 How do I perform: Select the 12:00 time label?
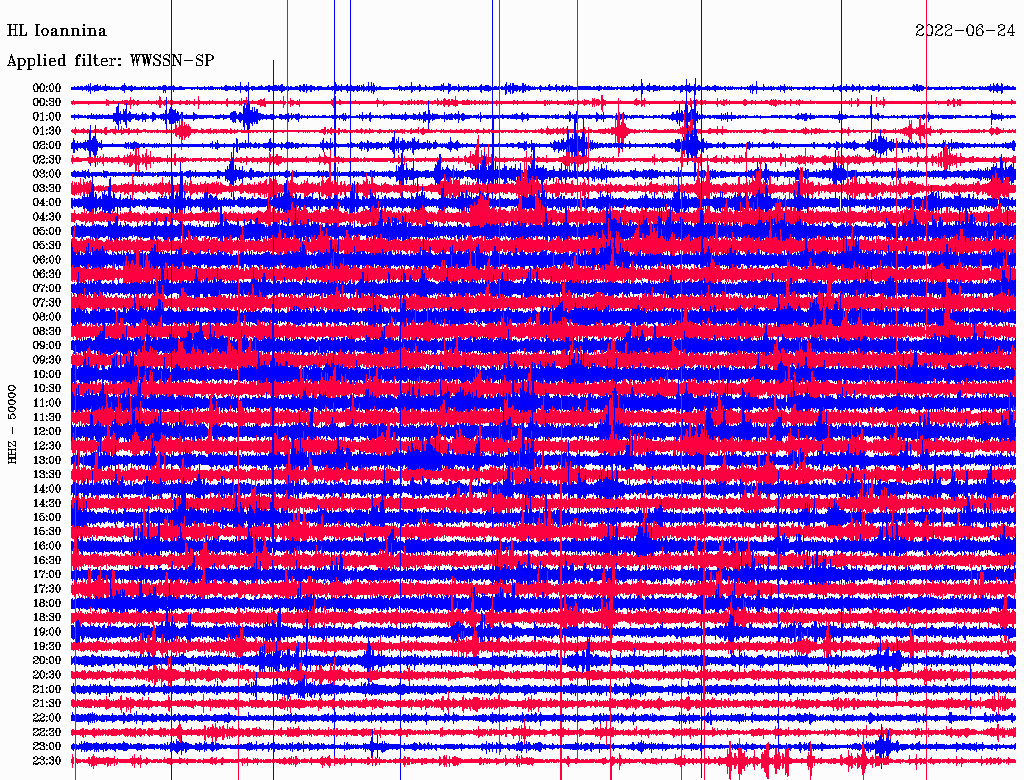(x=46, y=432)
